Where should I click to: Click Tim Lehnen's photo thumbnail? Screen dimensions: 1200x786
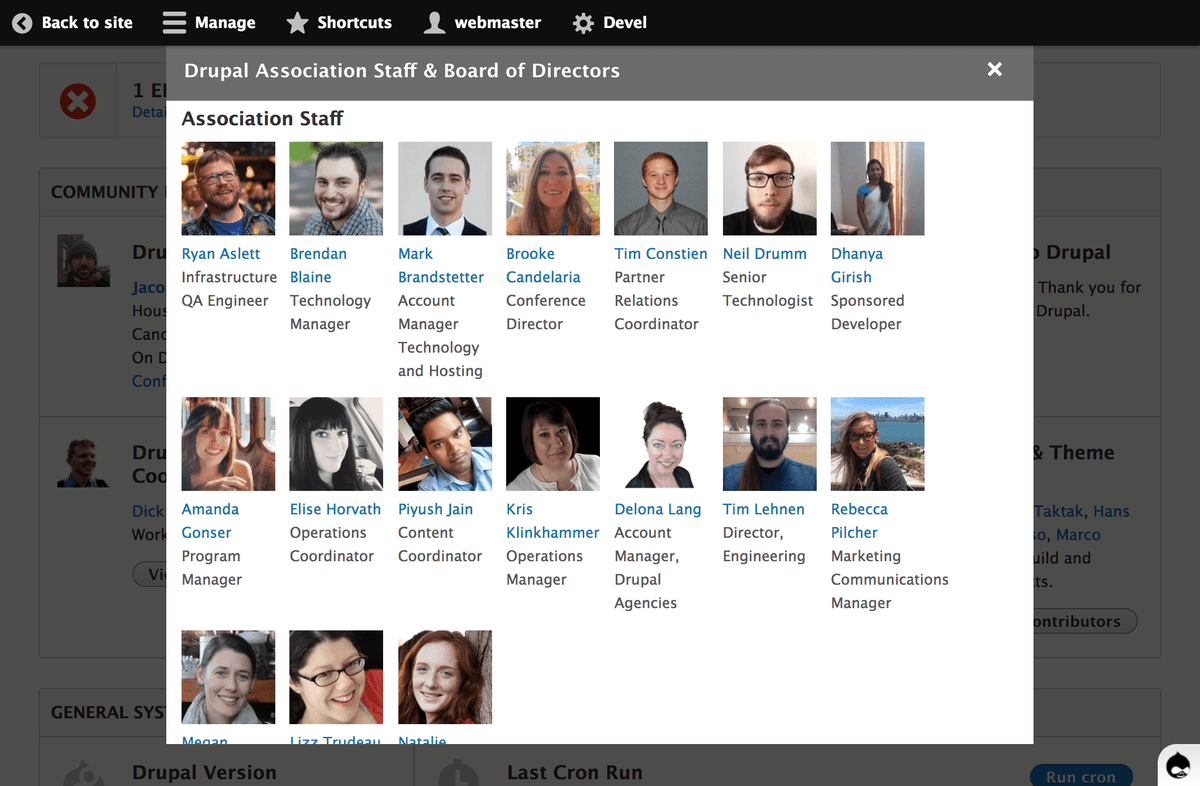coord(769,444)
